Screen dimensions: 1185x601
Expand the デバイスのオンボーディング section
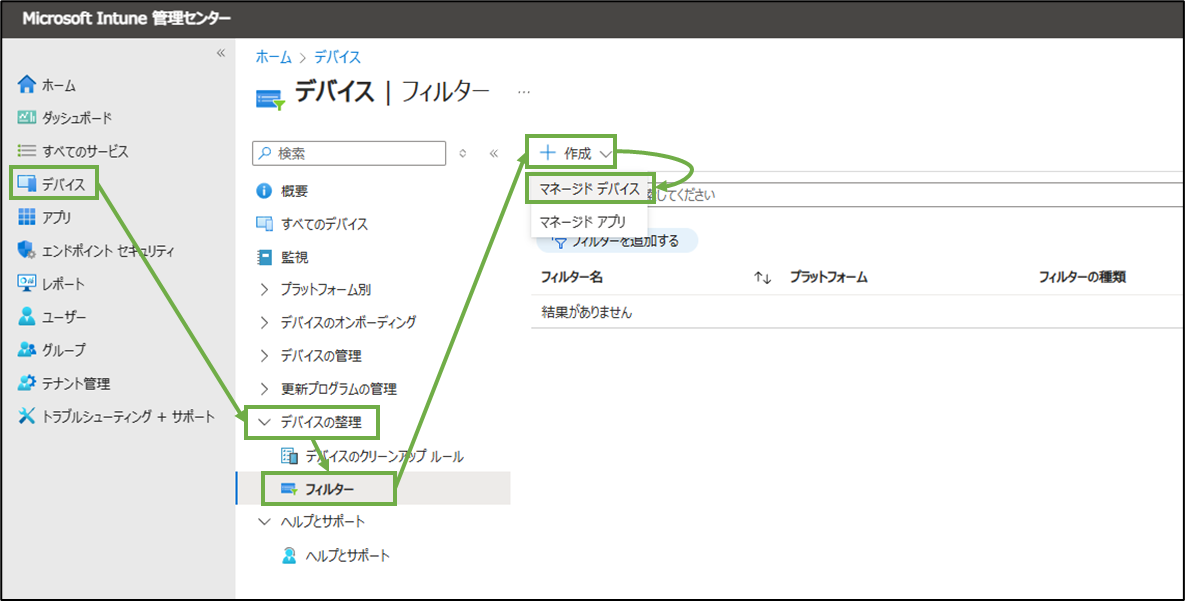[264, 323]
